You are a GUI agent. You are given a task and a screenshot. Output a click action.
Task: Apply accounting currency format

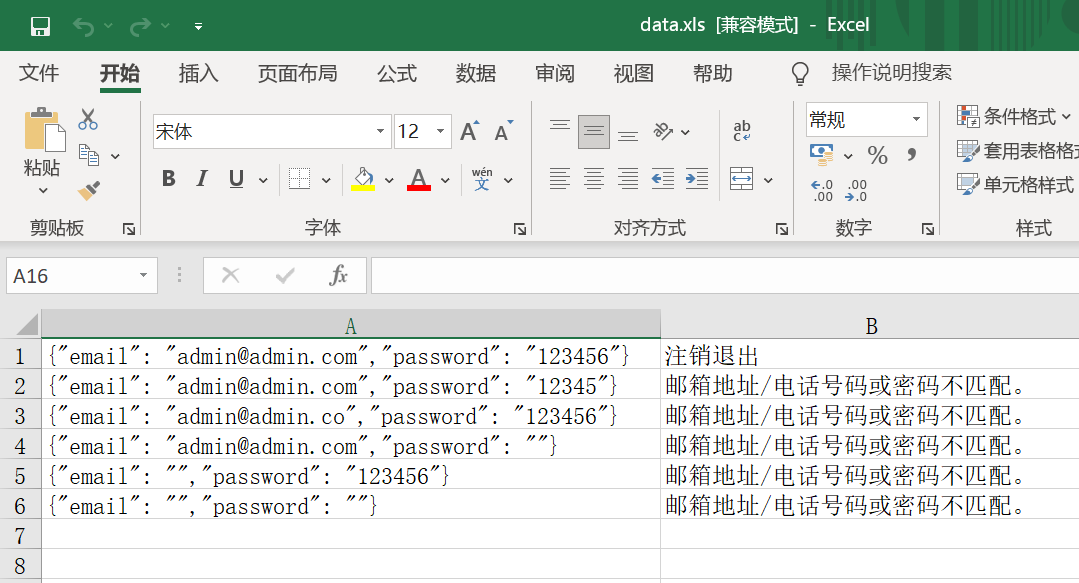822,154
